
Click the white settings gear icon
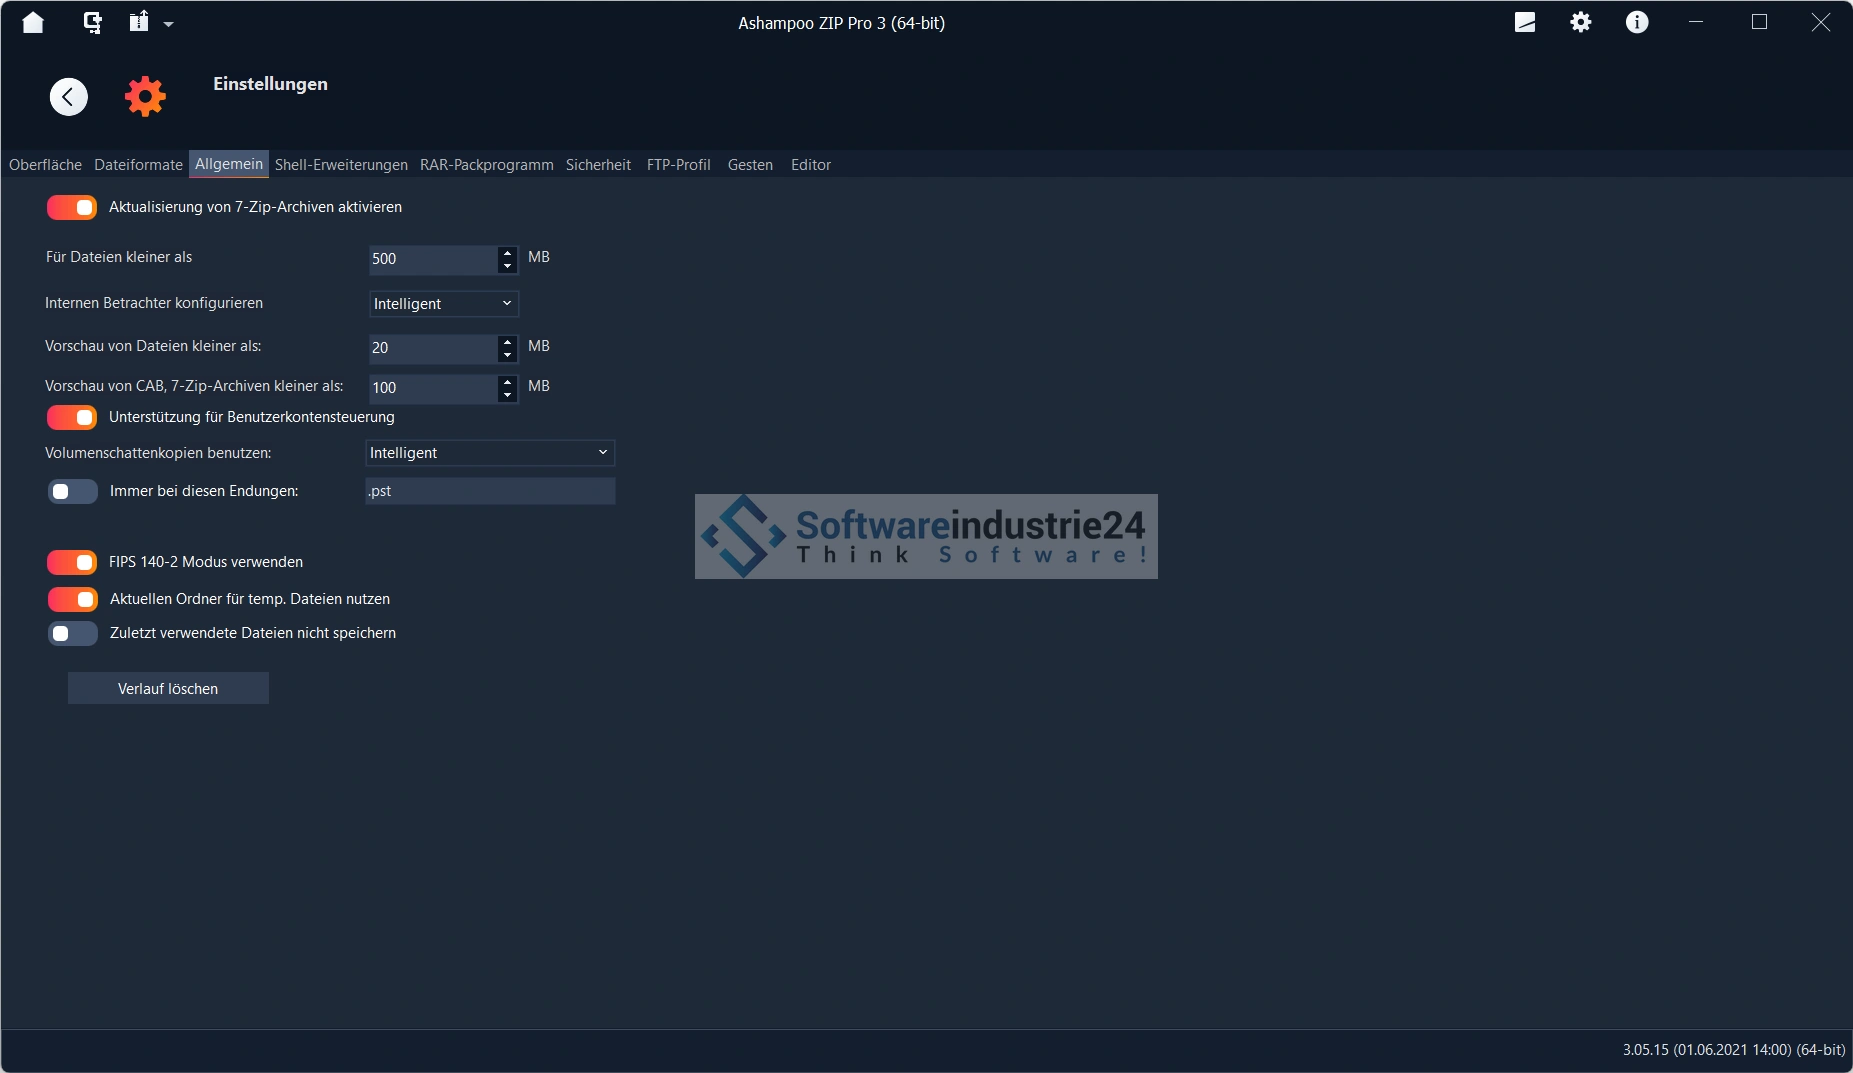(x=1580, y=22)
